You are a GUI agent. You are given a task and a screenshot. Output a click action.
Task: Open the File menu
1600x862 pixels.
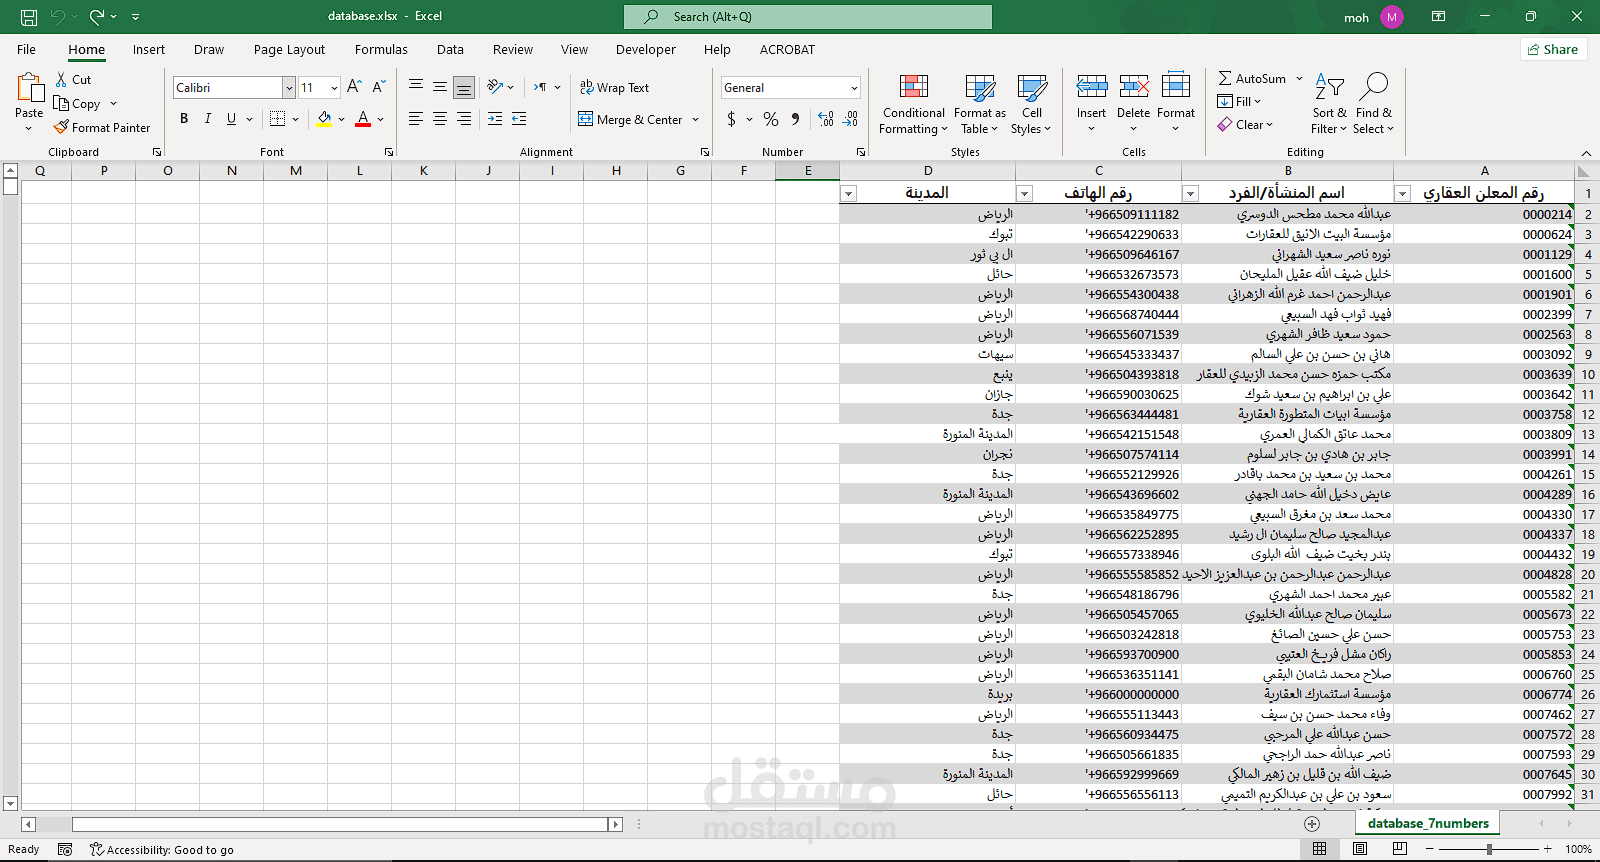pyautogui.click(x=27, y=49)
